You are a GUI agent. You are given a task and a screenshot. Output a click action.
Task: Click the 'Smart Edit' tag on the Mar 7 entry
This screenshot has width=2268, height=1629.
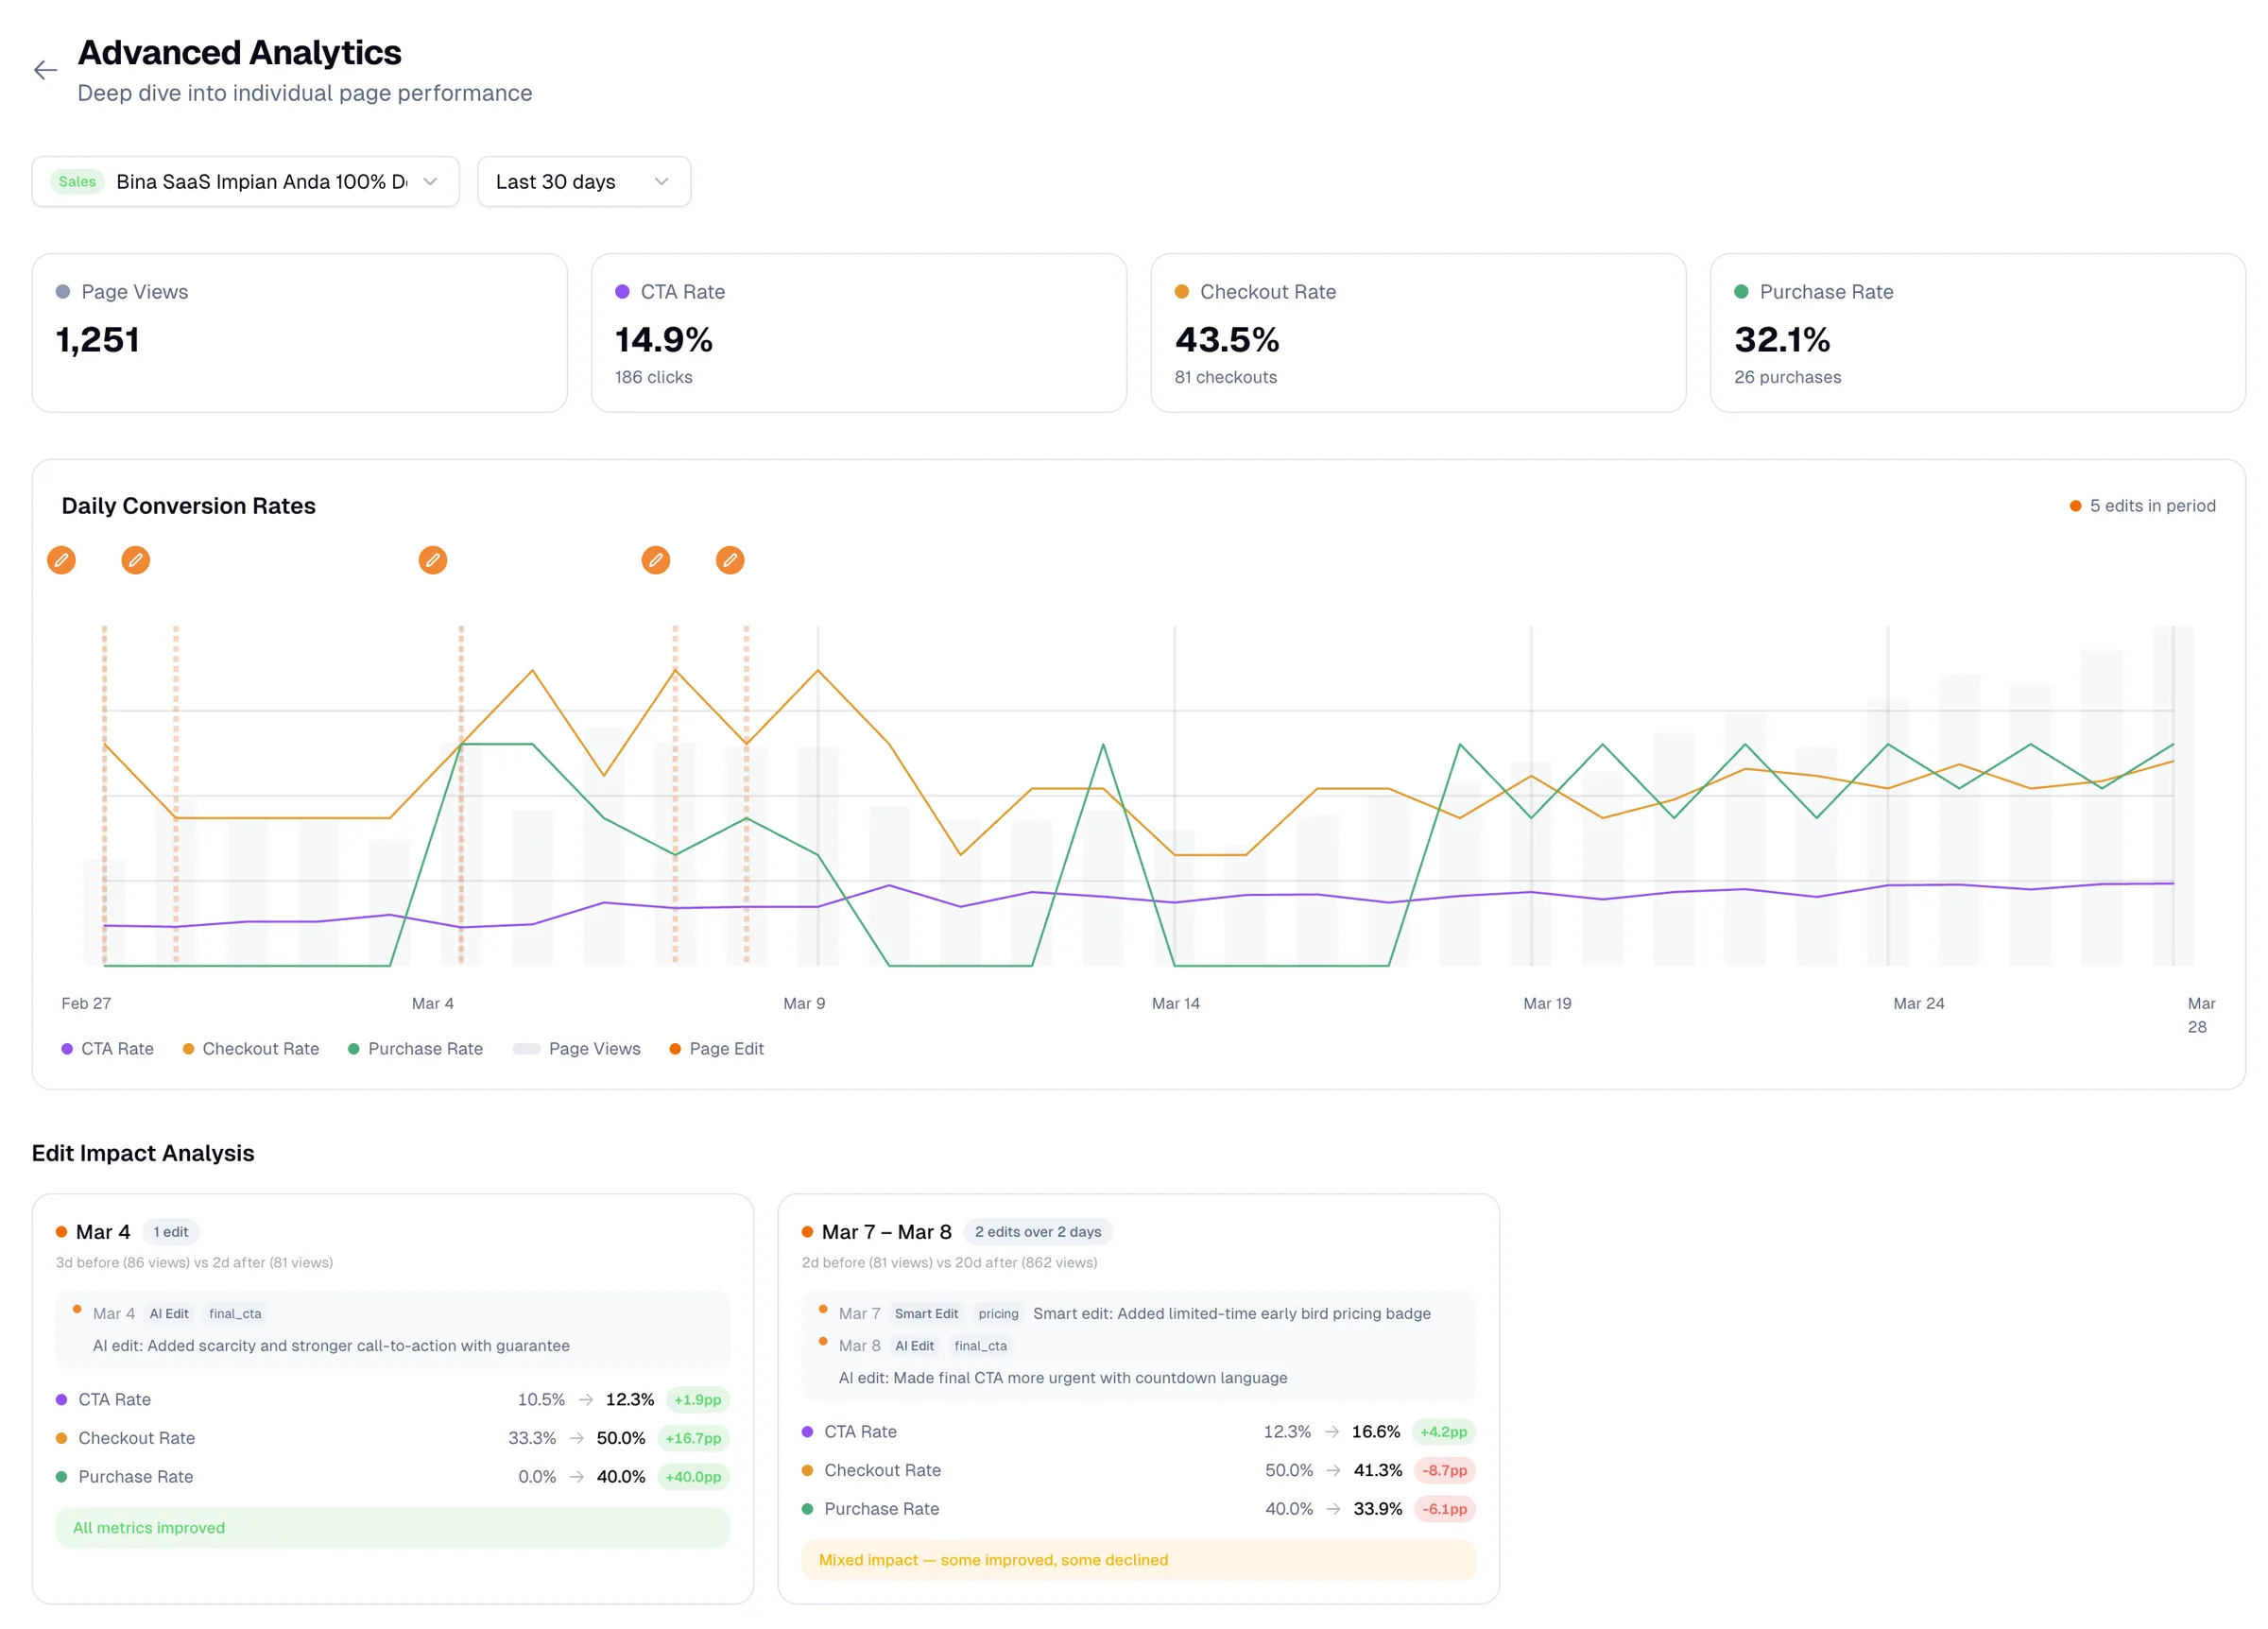coord(926,1313)
